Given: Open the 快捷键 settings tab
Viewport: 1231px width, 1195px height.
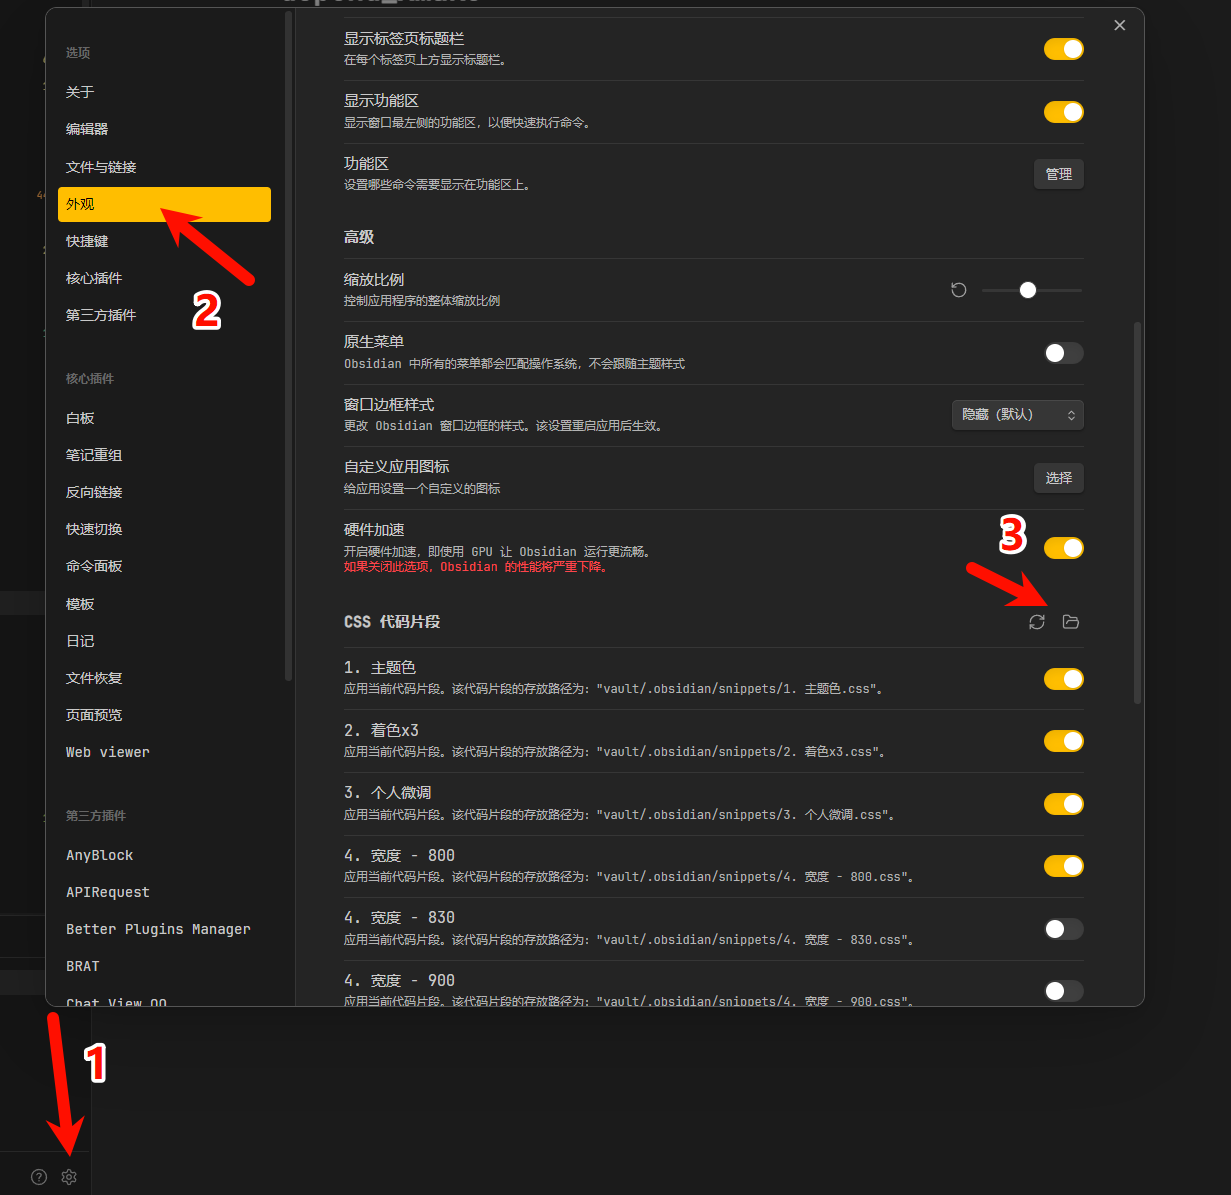Looking at the screenshot, I should tap(88, 241).
